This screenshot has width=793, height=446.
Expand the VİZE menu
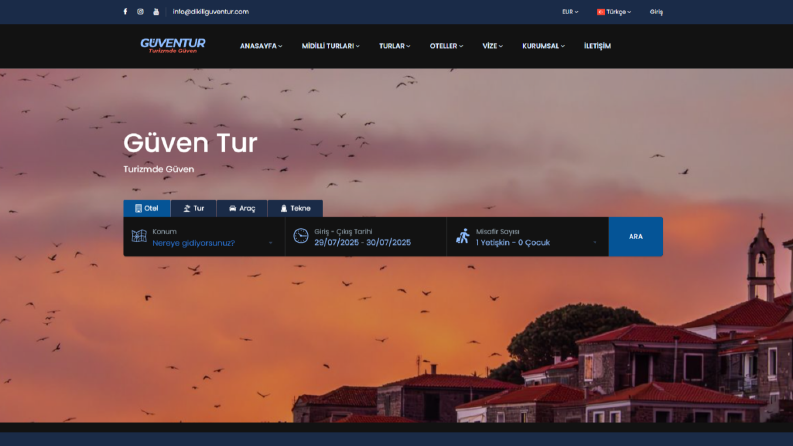point(492,46)
